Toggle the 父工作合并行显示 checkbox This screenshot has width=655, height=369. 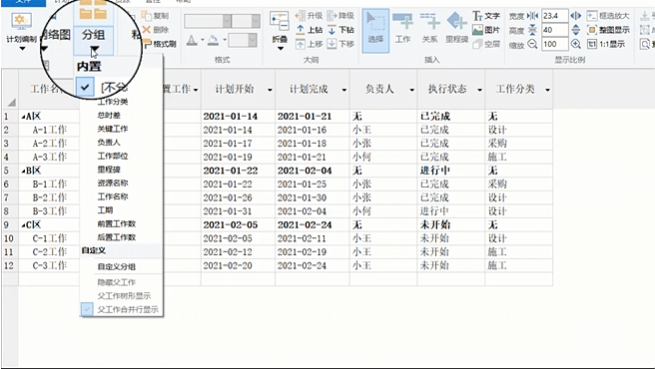click(x=87, y=309)
